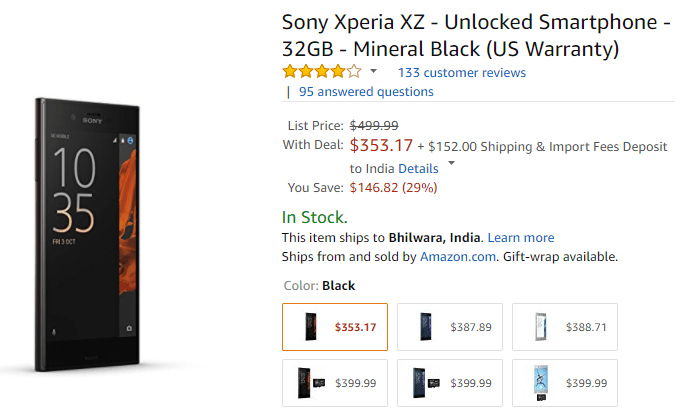Select the silver phone $388.71 color option

click(564, 327)
